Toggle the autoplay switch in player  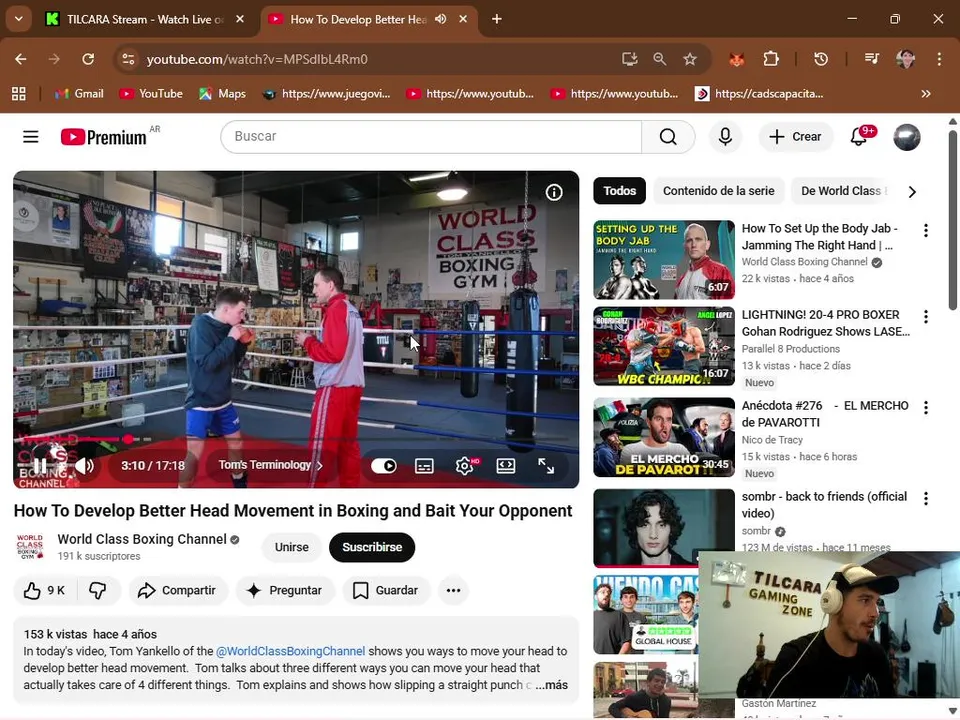[x=384, y=466]
